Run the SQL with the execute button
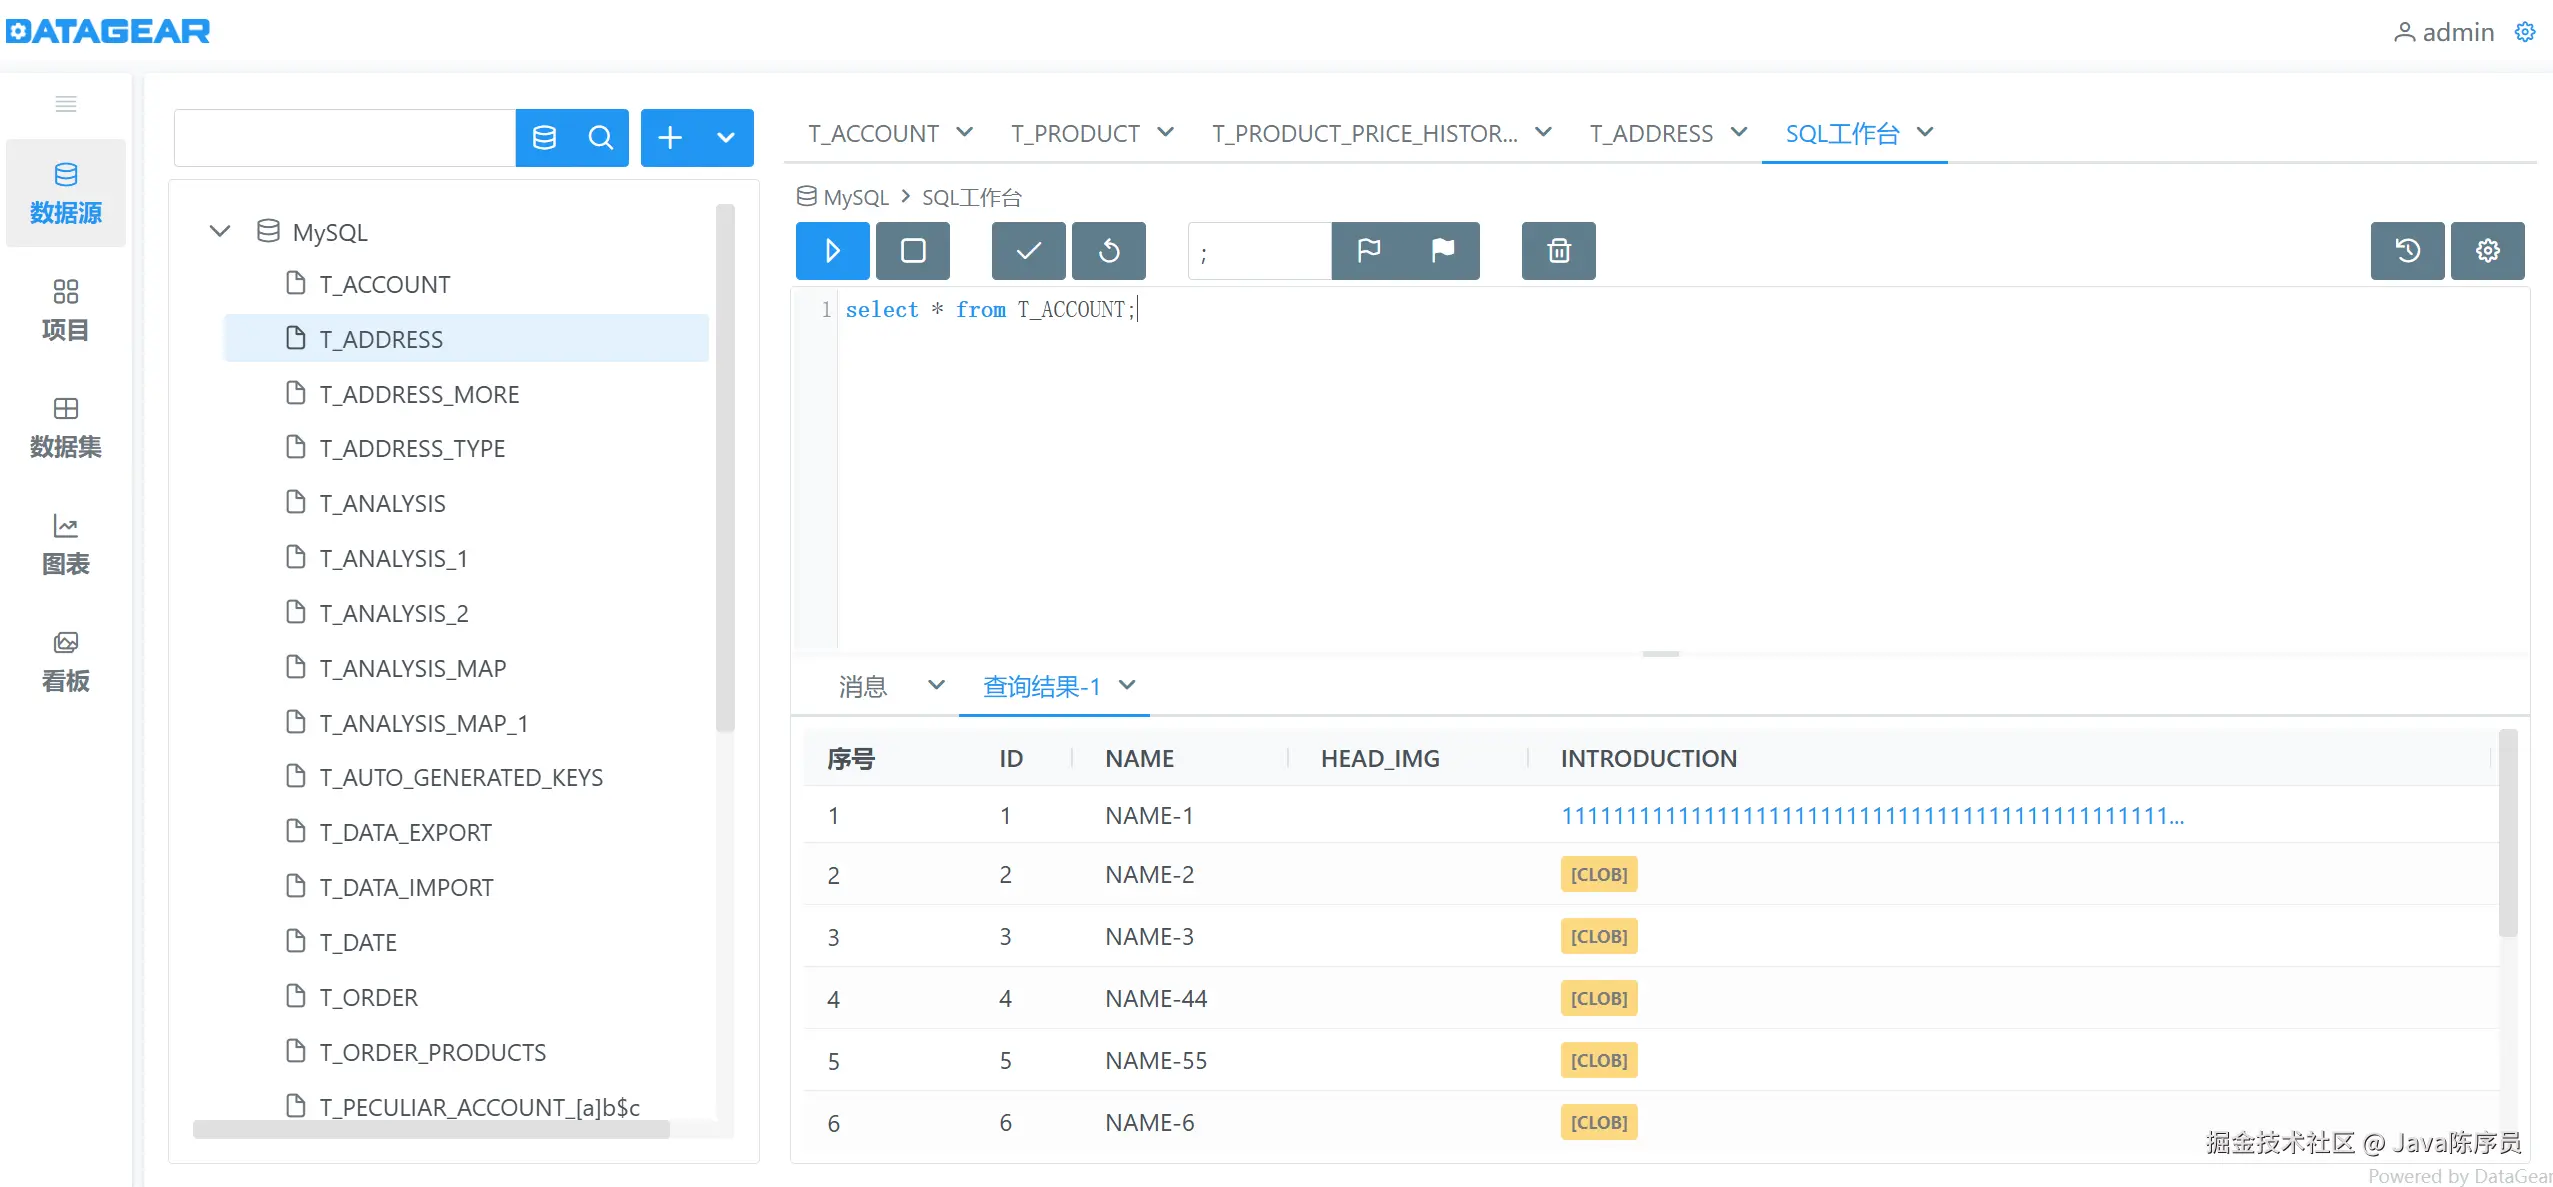The width and height of the screenshot is (2553, 1187). click(832, 250)
